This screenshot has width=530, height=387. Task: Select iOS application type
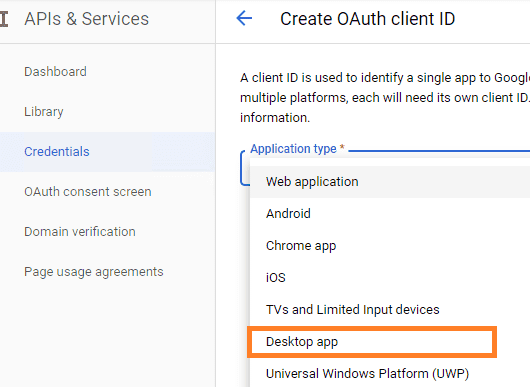pos(390,277)
